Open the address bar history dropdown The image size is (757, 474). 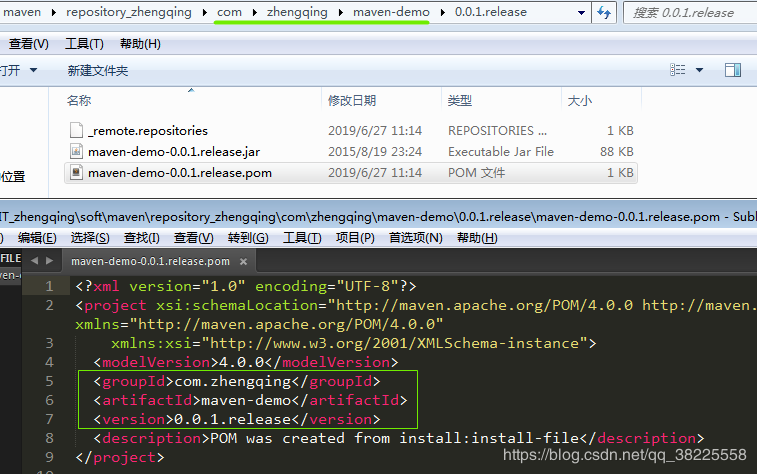click(x=582, y=13)
